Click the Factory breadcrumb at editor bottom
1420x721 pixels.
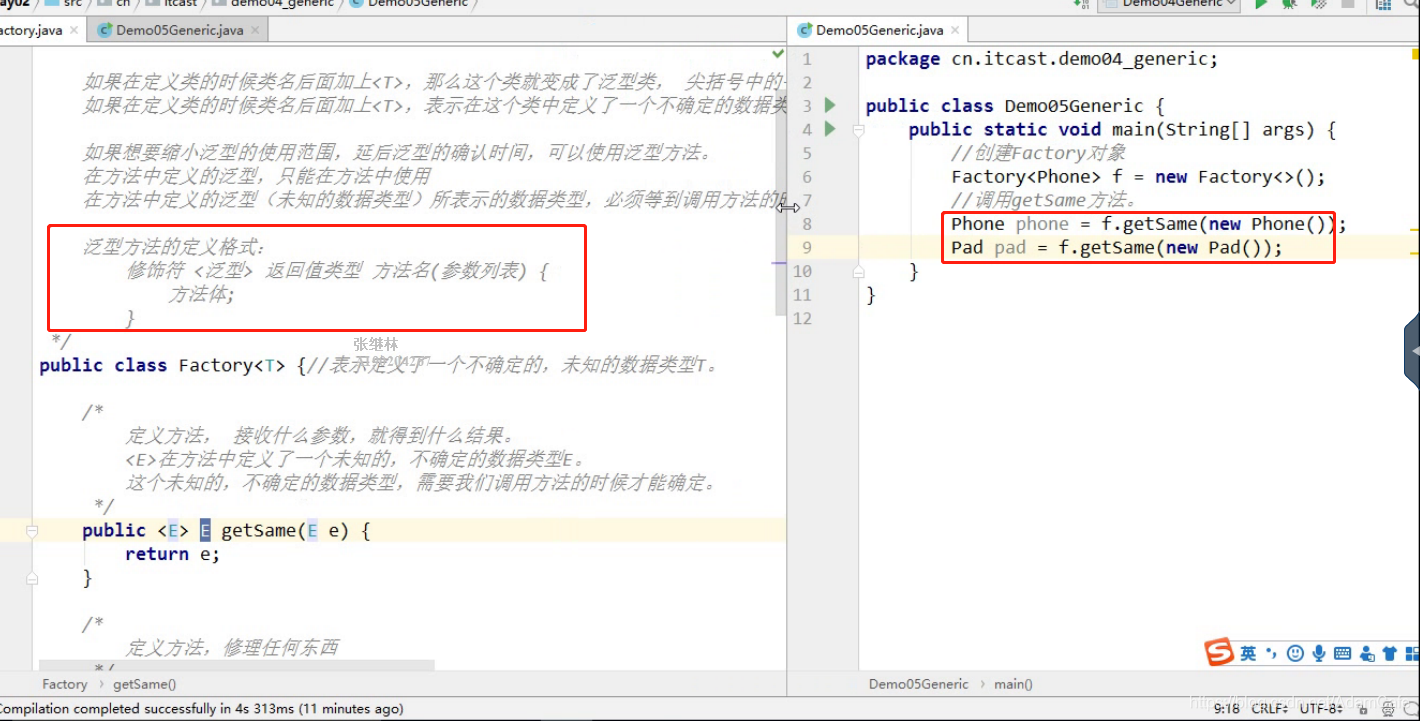point(64,684)
